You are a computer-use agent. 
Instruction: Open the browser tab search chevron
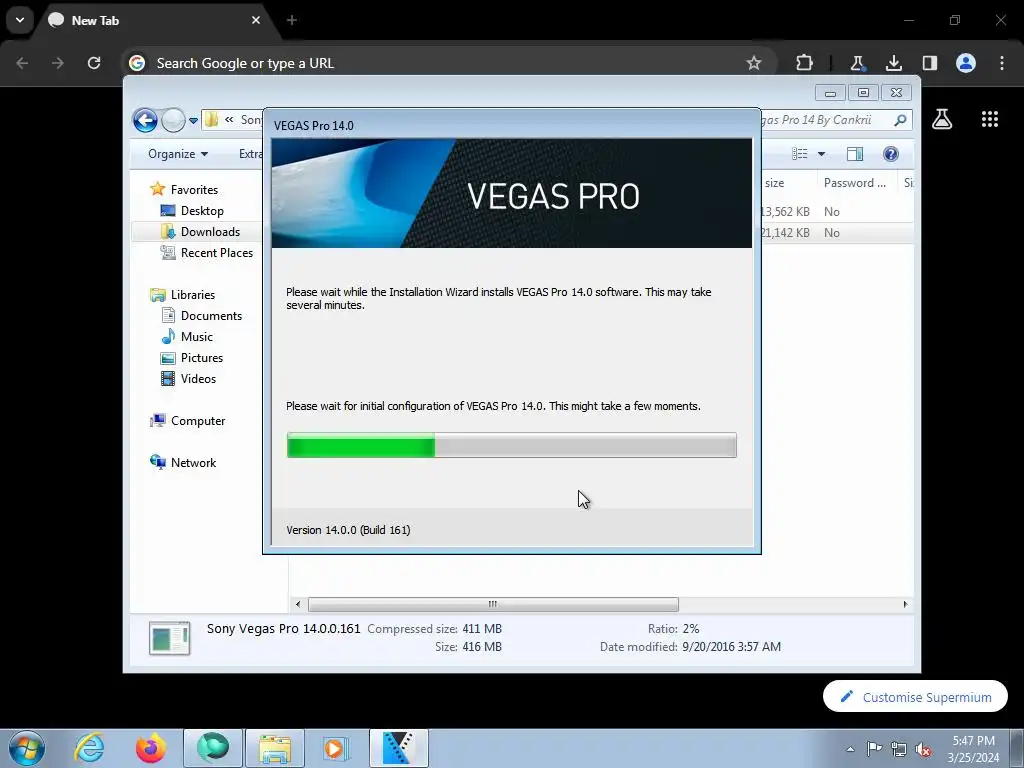click(x=20, y=20)
